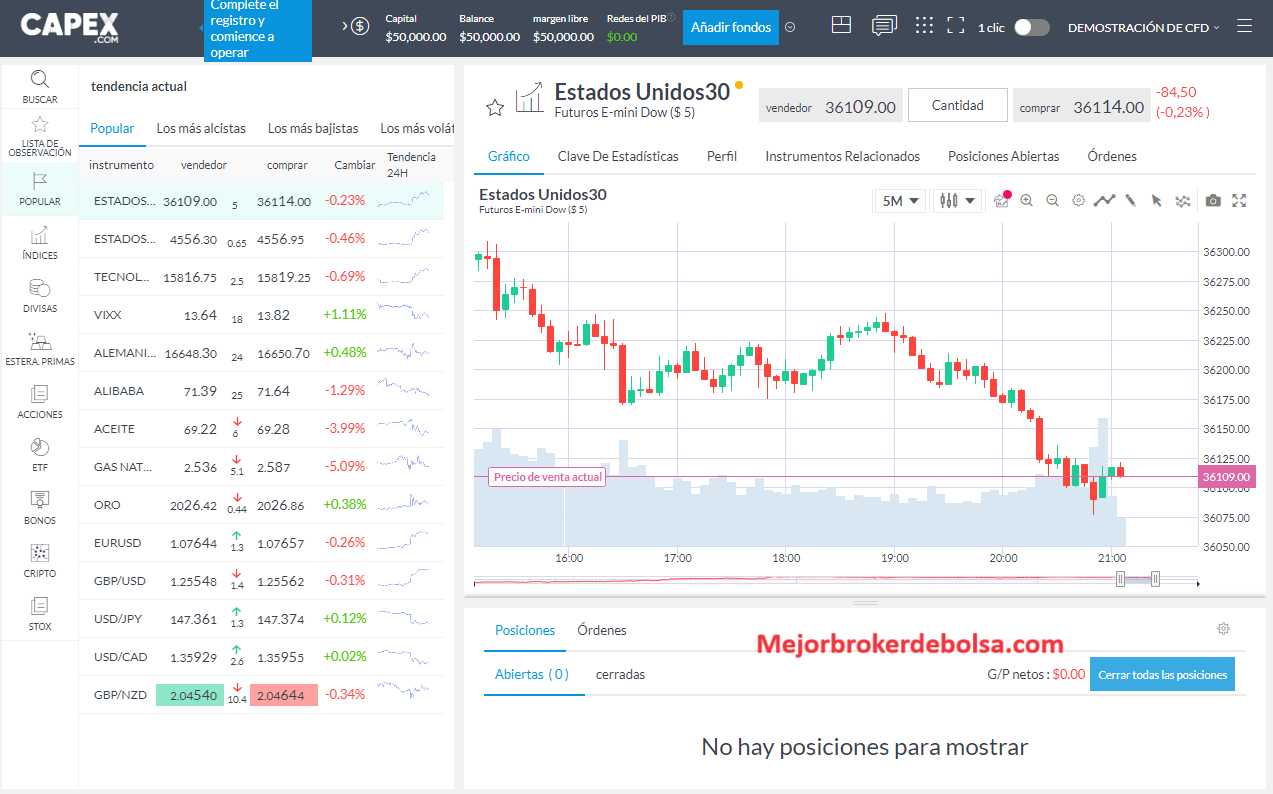Viewport: 1273px width, 794px height.
Task: Click GBP/NZD sell price 2.04540
Action: pyautogui.click(x=190, y=695)
